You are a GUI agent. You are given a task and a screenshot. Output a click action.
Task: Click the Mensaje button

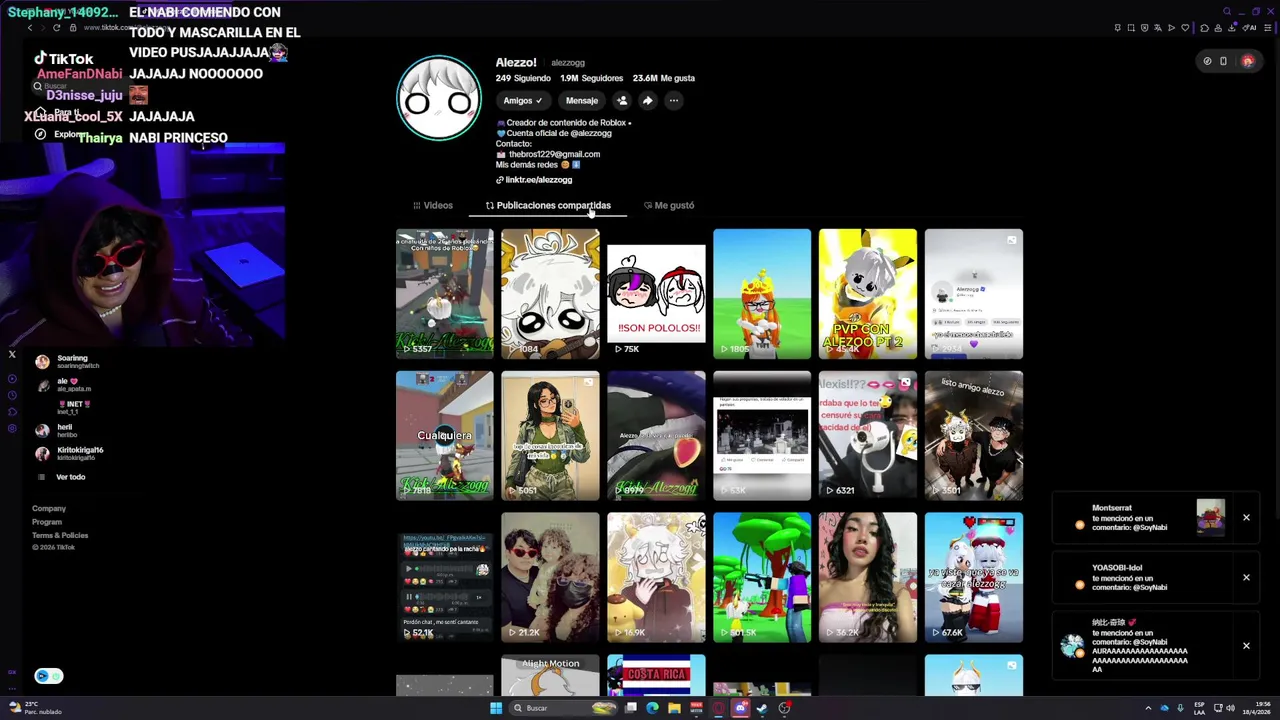[582, 100]
